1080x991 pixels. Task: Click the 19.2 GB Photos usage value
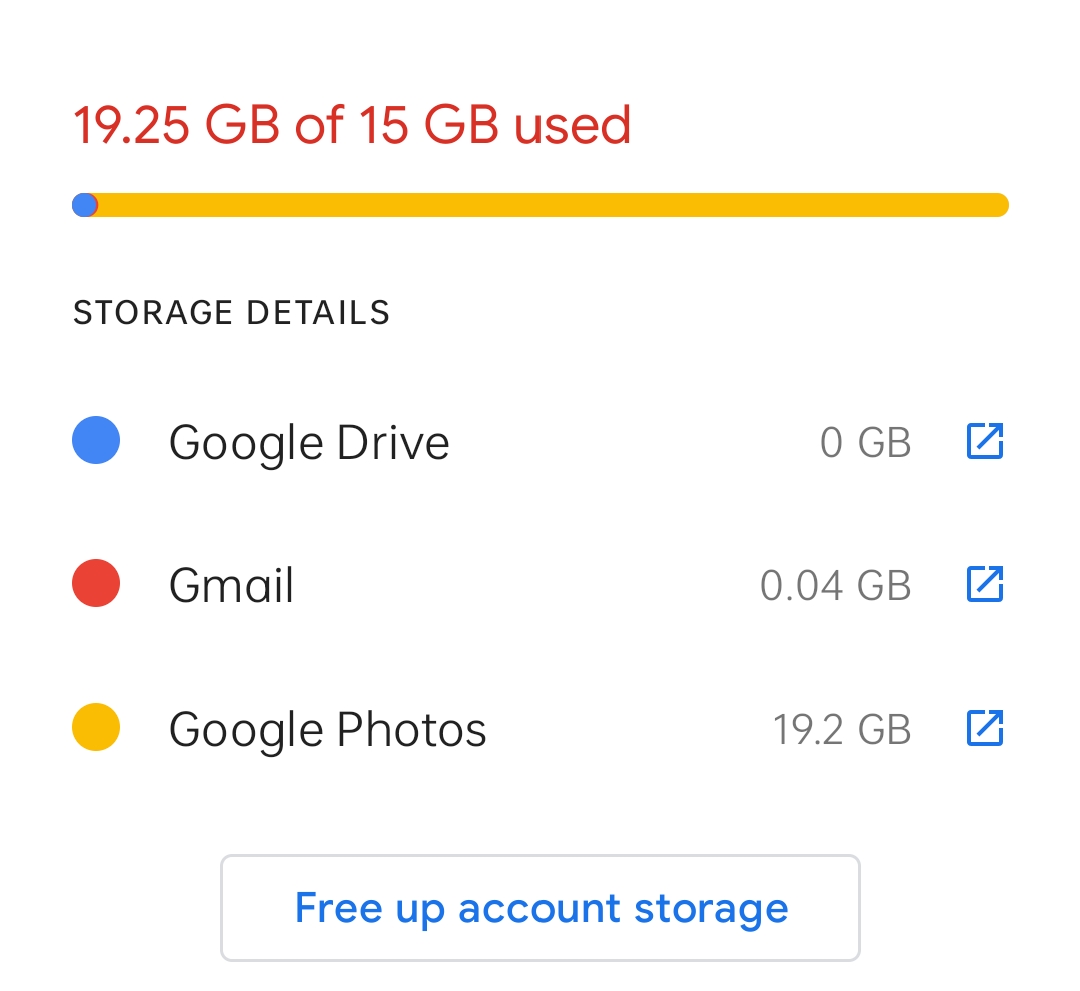841,729
